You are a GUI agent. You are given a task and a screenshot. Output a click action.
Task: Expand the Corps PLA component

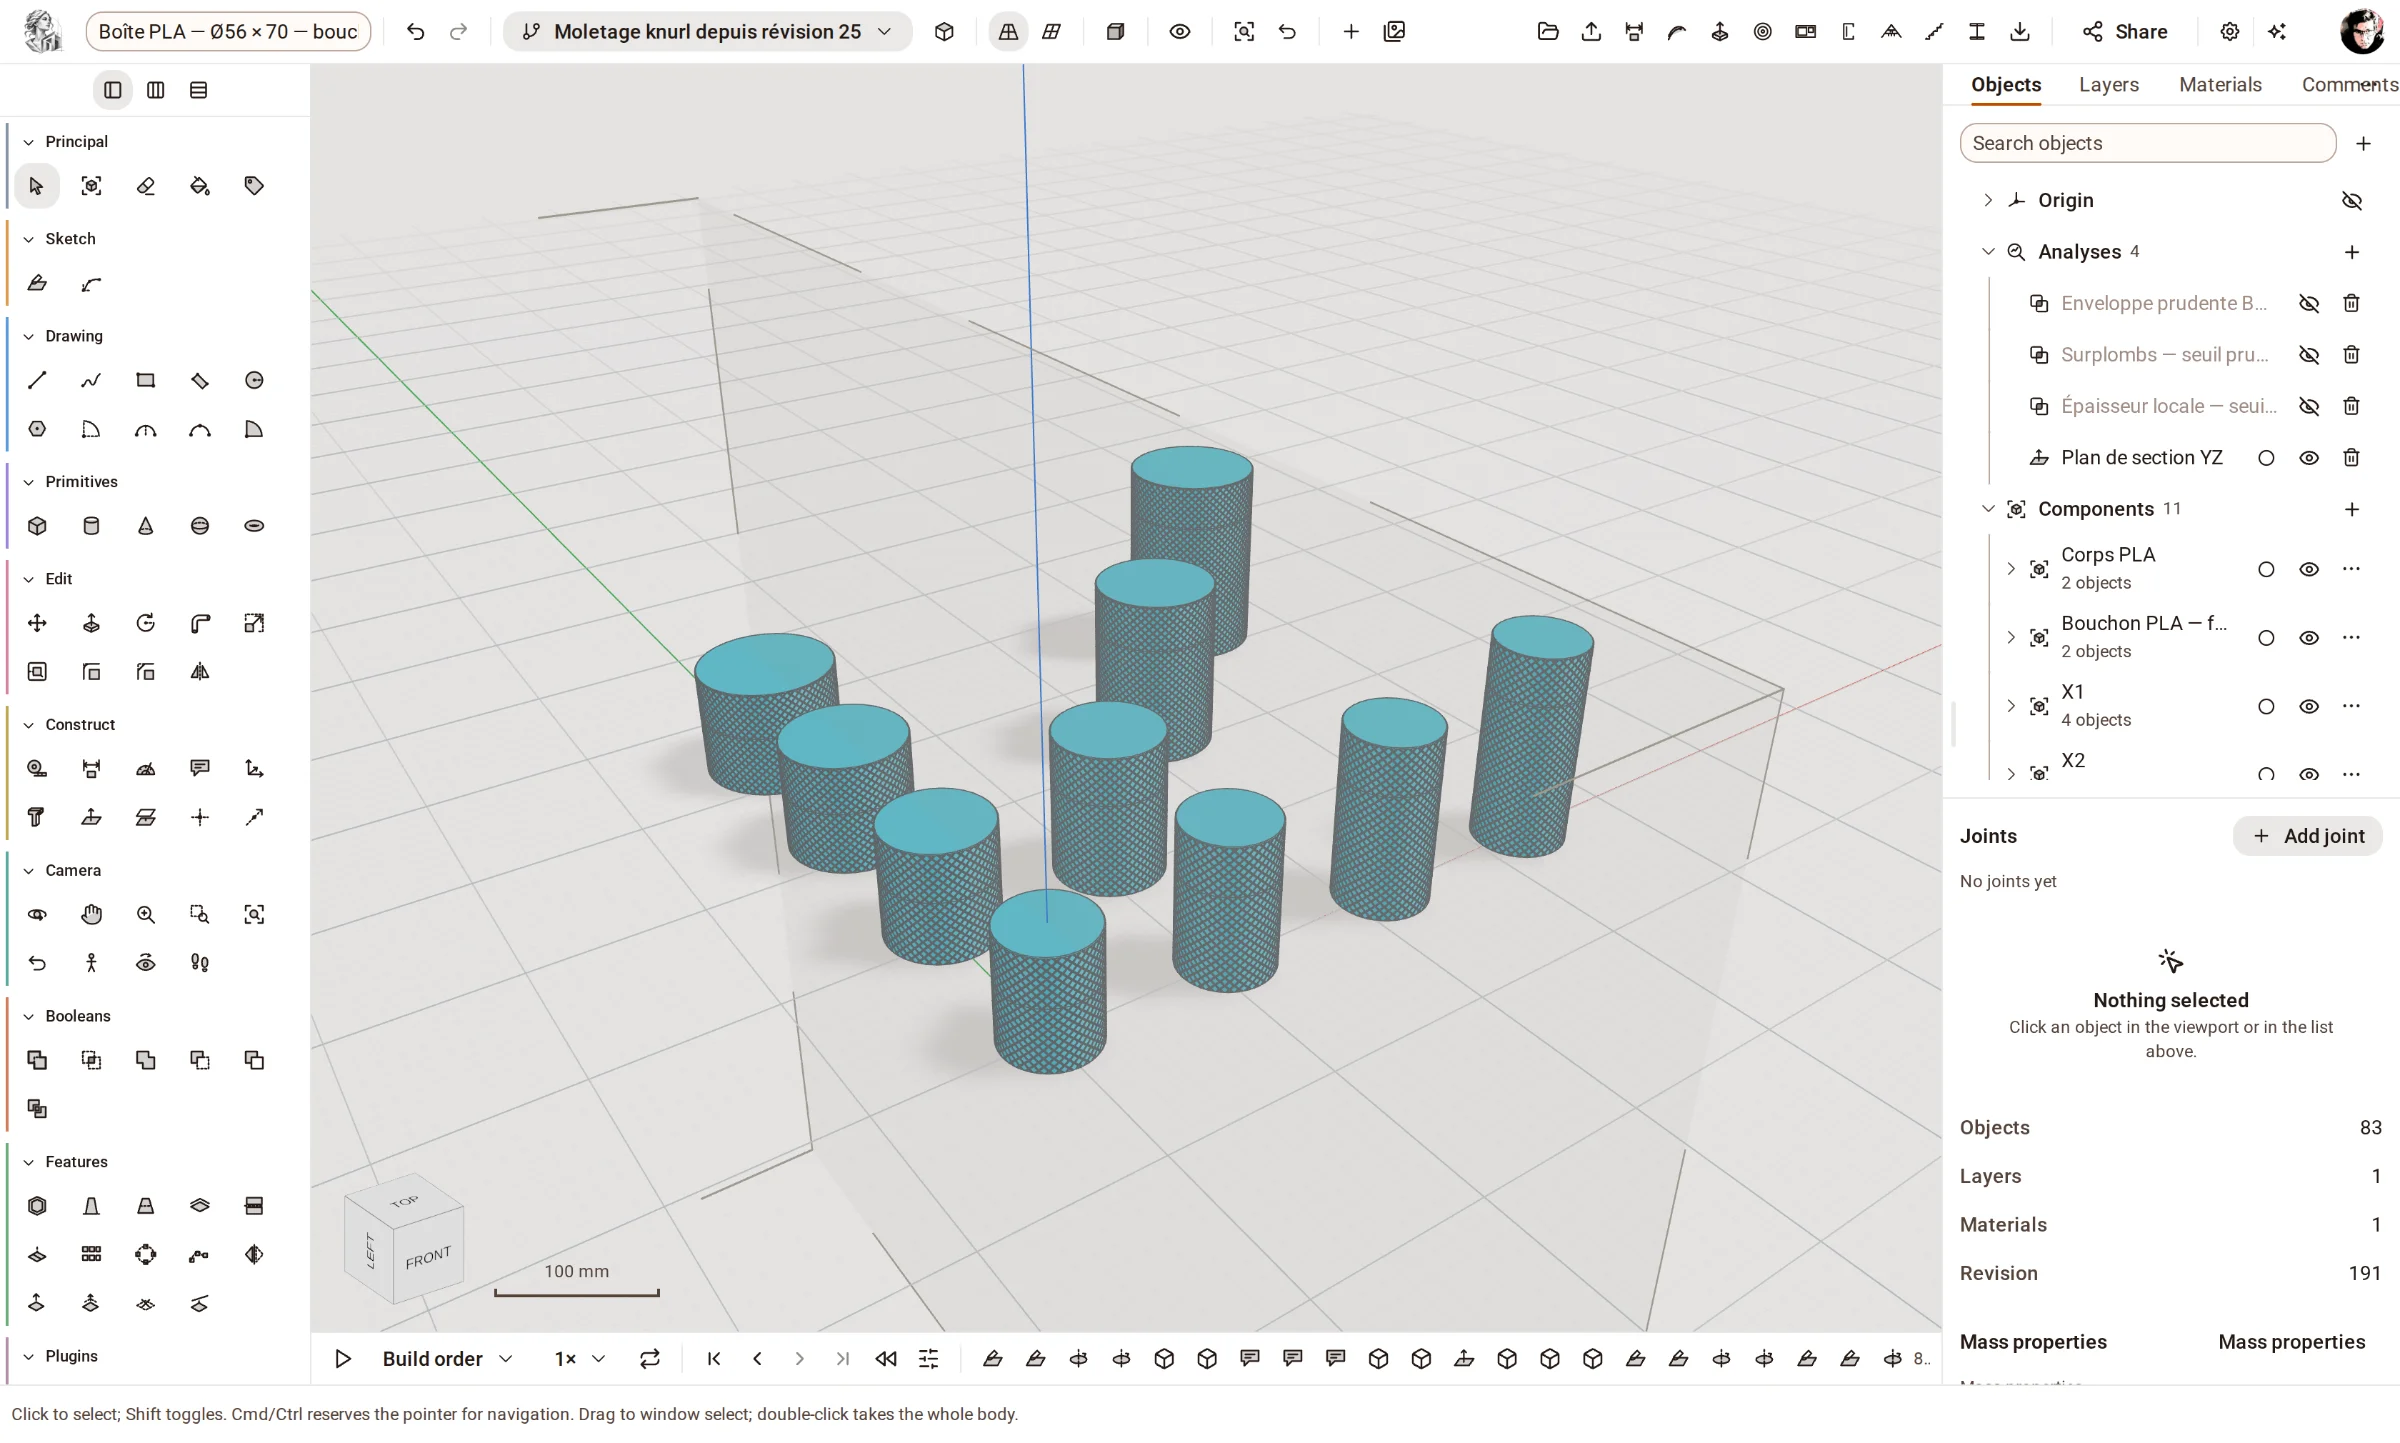click(x=2011, y=569)
